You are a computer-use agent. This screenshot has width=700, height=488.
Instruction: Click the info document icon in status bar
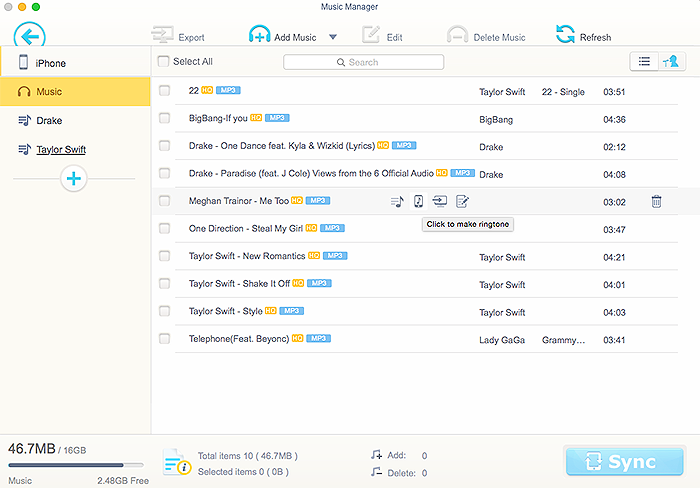click(177, 463)
